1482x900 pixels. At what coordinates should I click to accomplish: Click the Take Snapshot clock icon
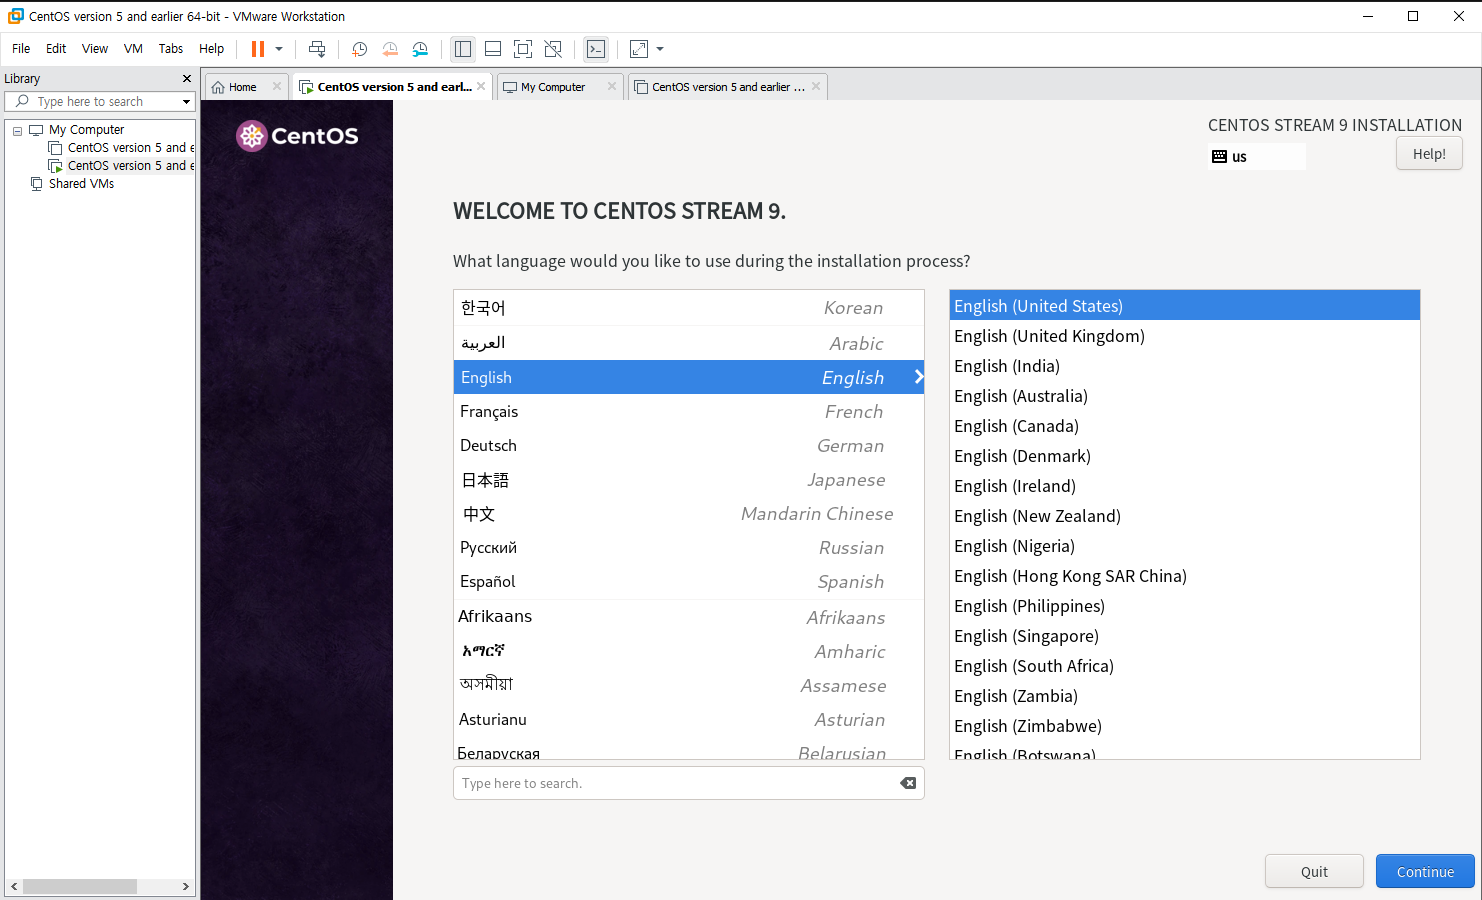(360, 49)
